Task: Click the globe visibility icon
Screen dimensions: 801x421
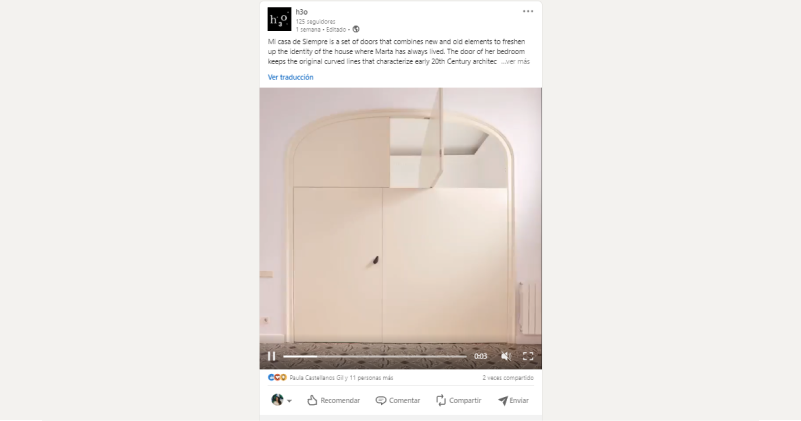Action: [356, 30]
